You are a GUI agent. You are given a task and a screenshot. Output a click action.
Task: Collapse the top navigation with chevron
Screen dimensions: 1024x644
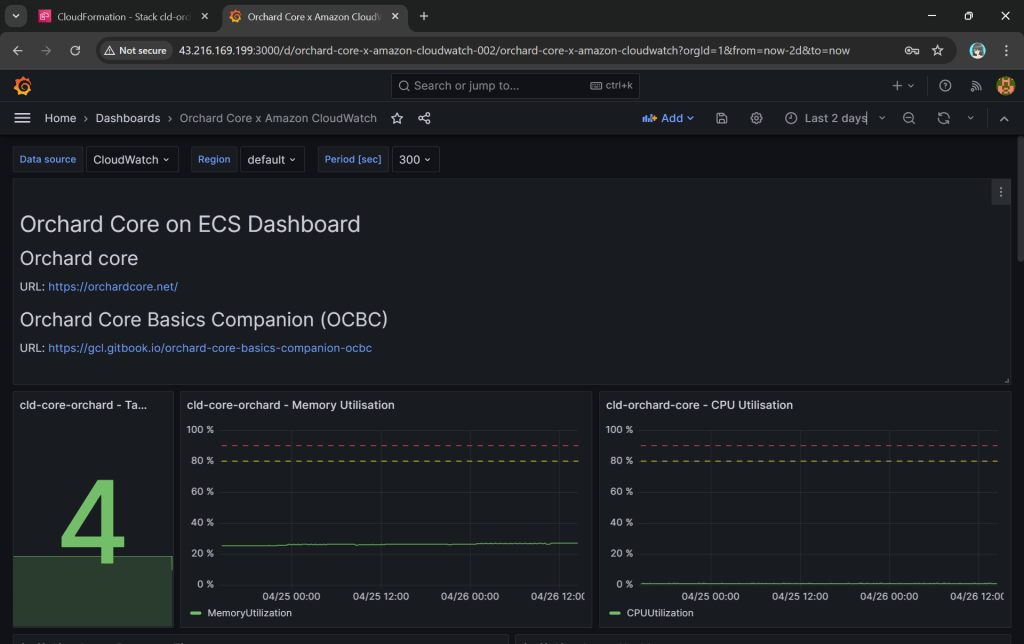point(1004,118)
